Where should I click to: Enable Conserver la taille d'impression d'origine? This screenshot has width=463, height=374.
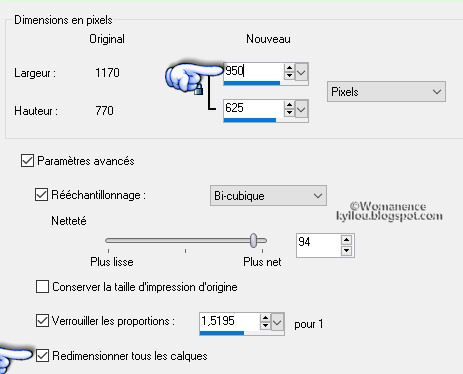click(42, 287)
